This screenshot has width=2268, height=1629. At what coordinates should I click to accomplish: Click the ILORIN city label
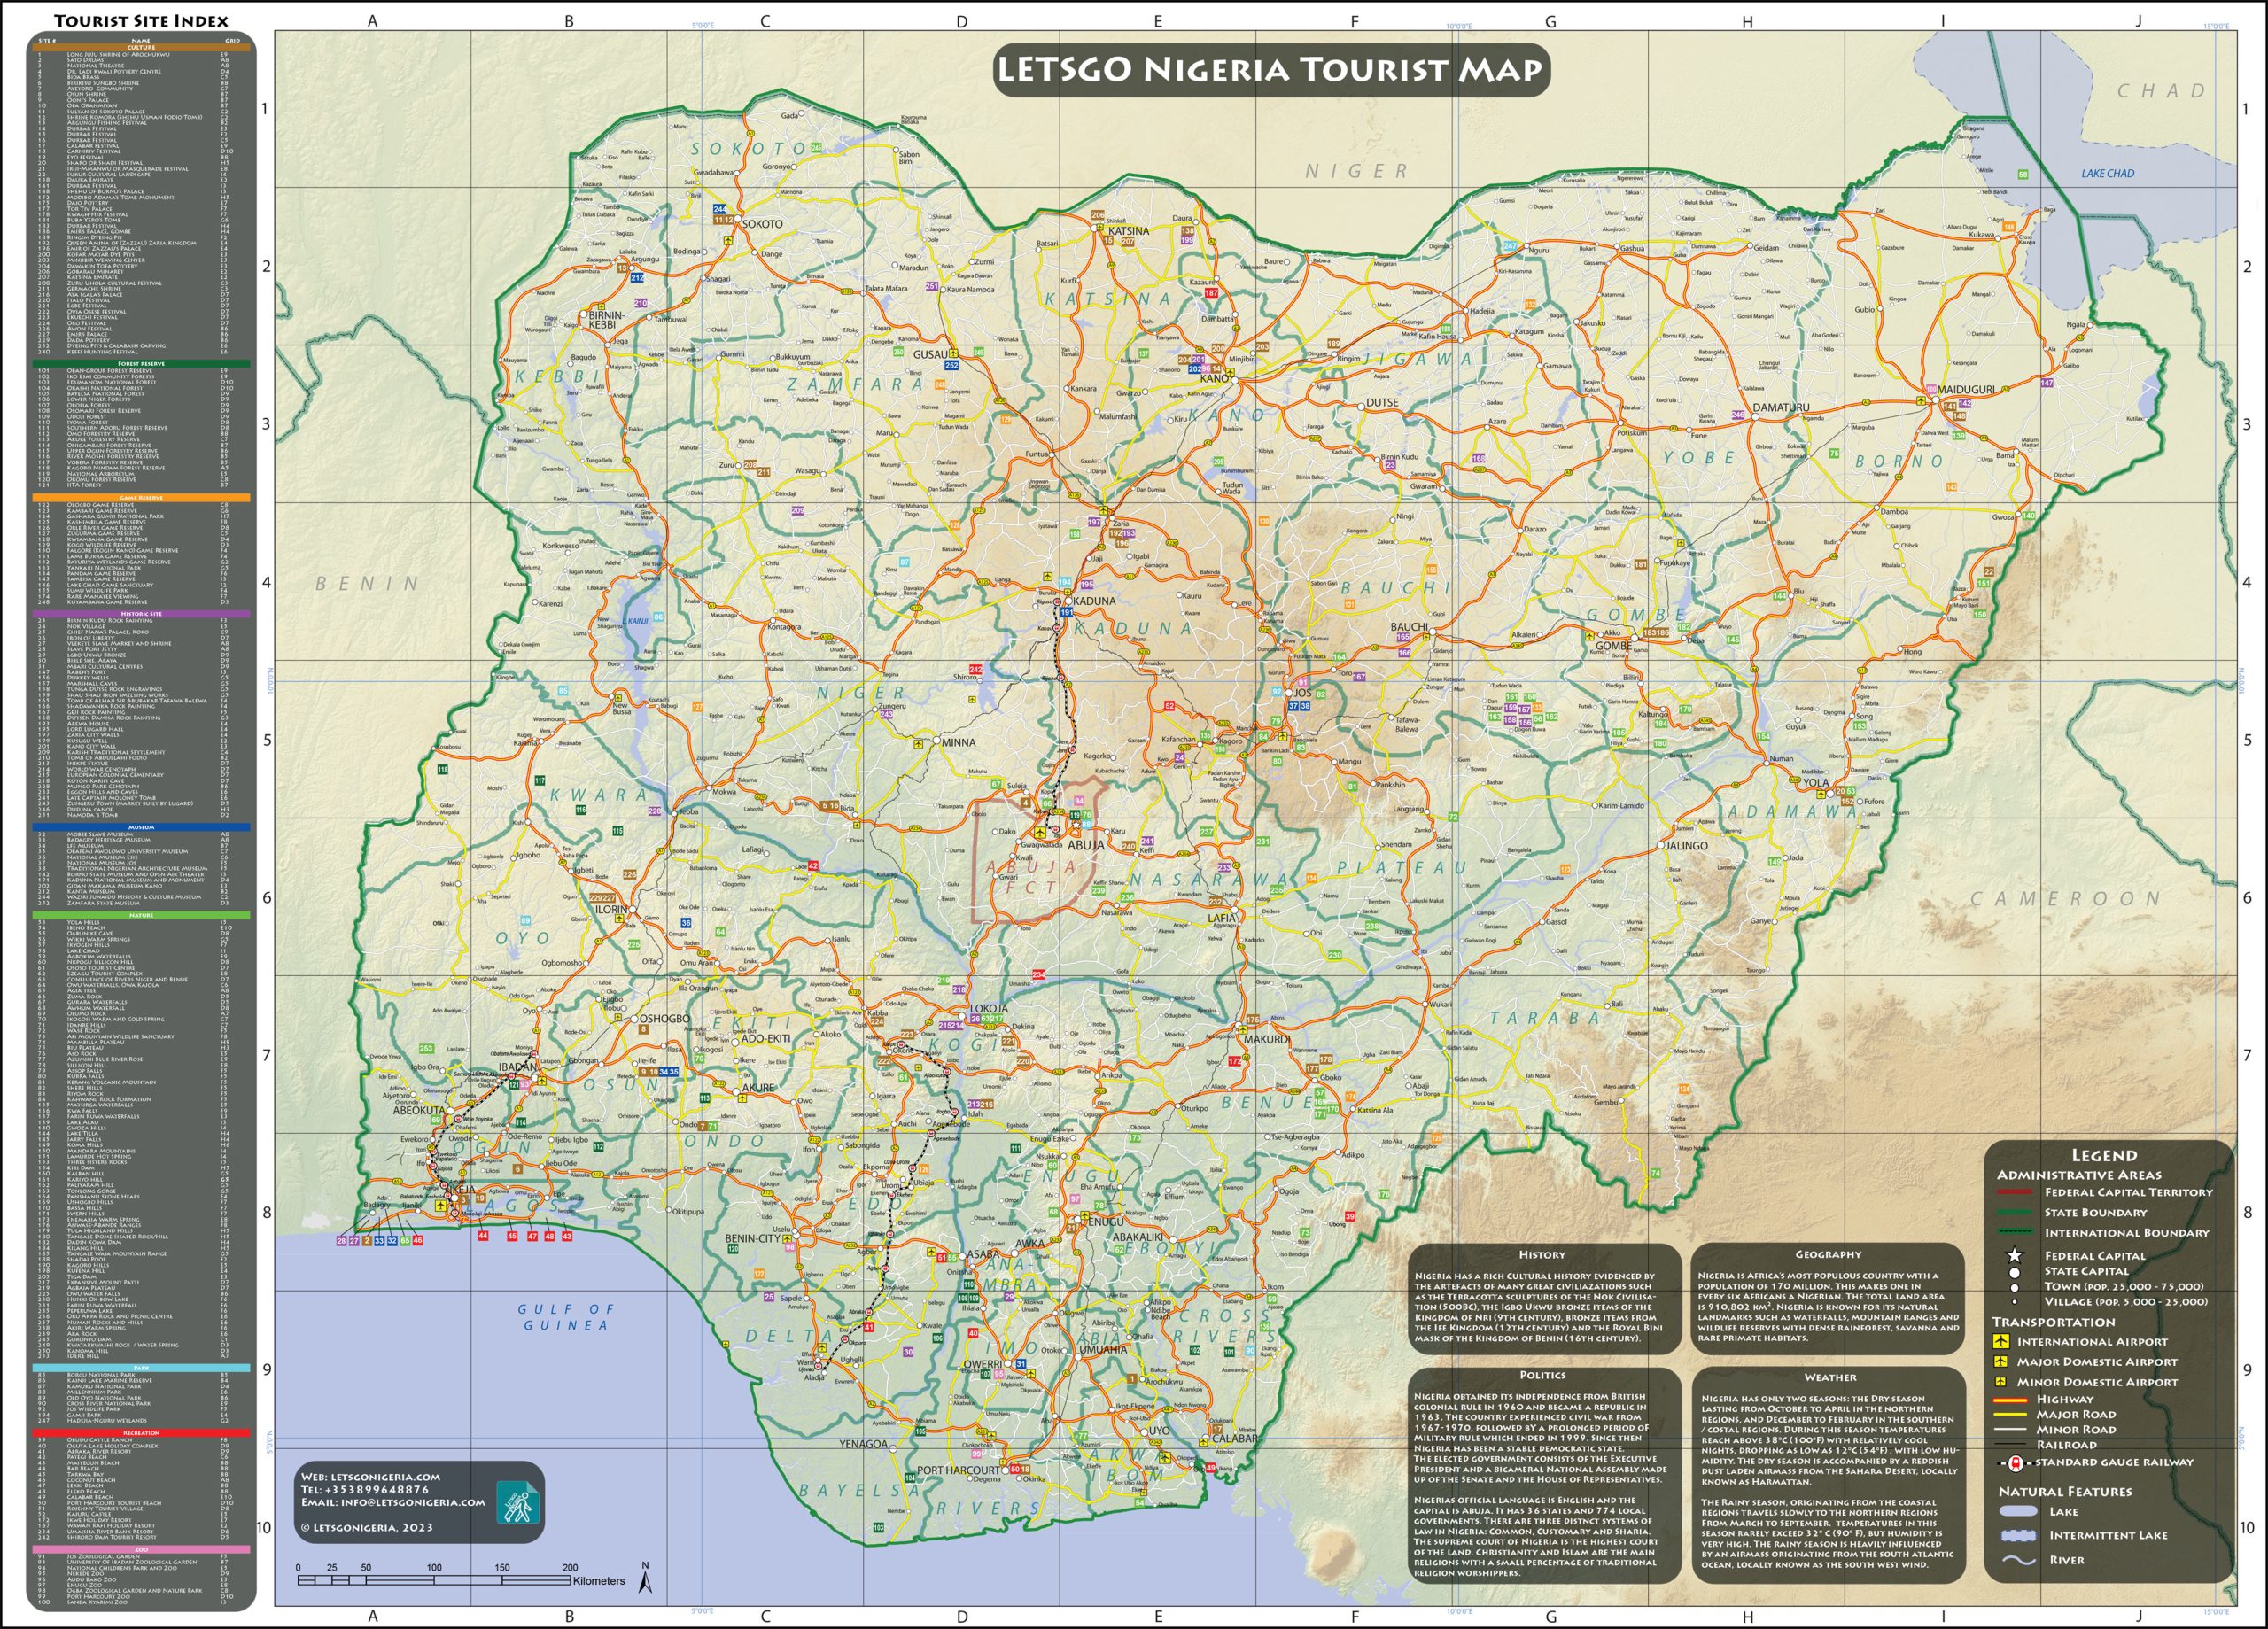(x=611, y=910)
